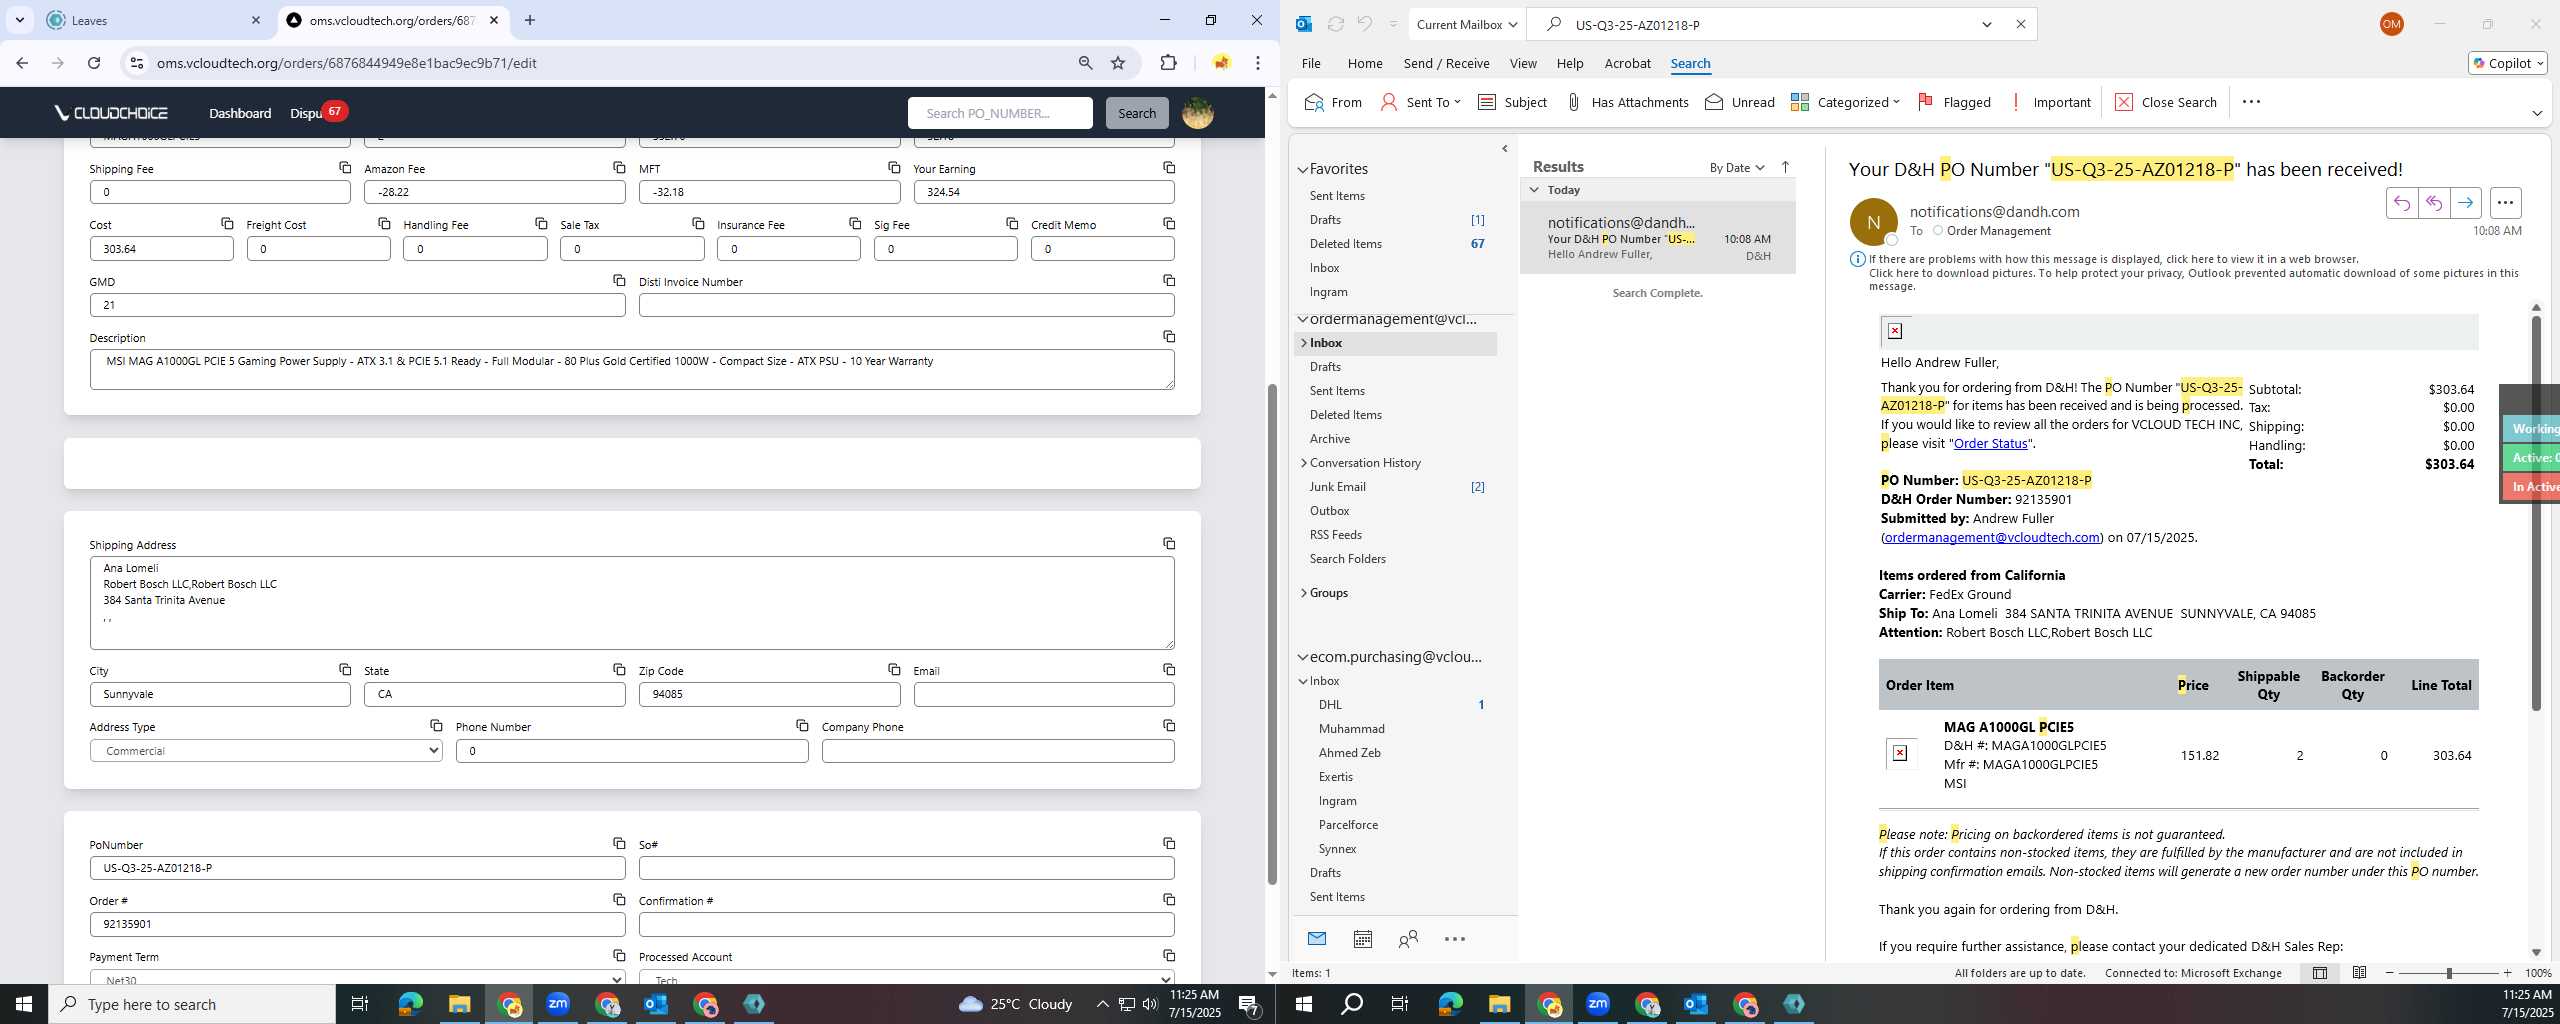Switch to the Send / Receive tab
Viewport: 2560px width, 1024px height.
1446,63
